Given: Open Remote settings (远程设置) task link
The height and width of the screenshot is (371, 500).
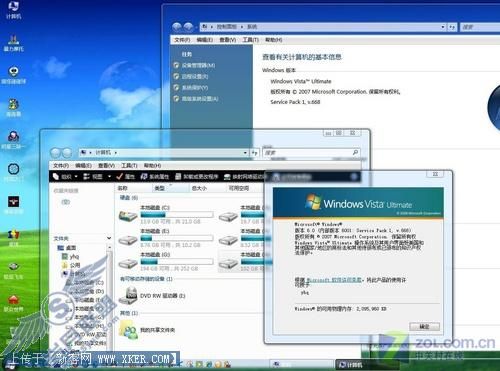Looking at the screenshot, I should pyautogui.click(x=195, y=76).
